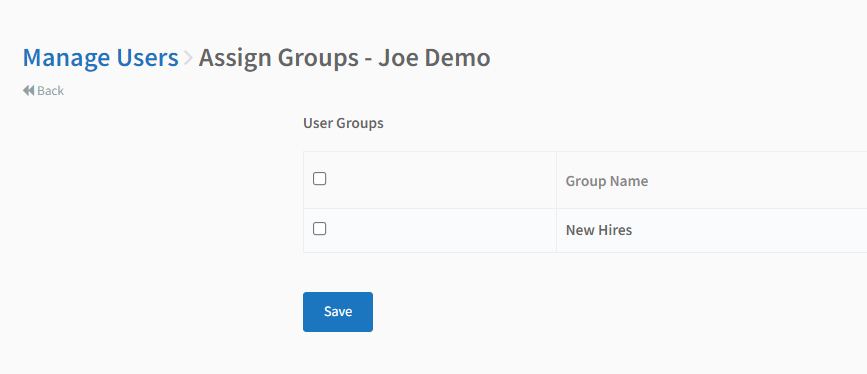Click the Group Name column header

tap(607, 181)
